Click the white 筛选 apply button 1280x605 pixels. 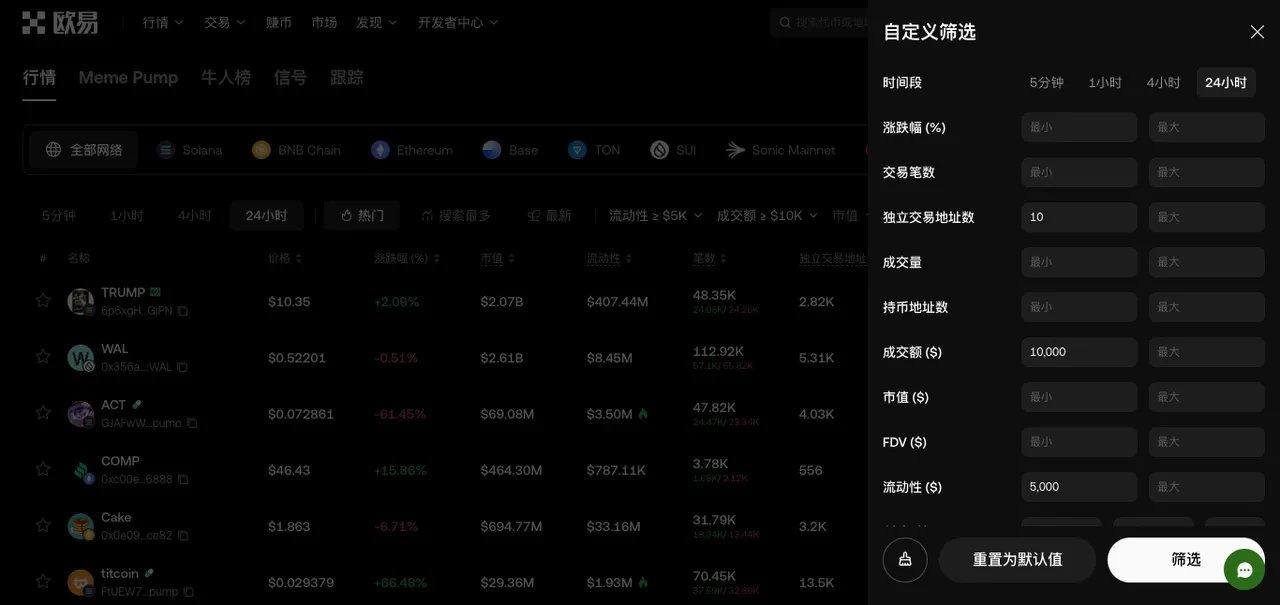coord(1186,560)
